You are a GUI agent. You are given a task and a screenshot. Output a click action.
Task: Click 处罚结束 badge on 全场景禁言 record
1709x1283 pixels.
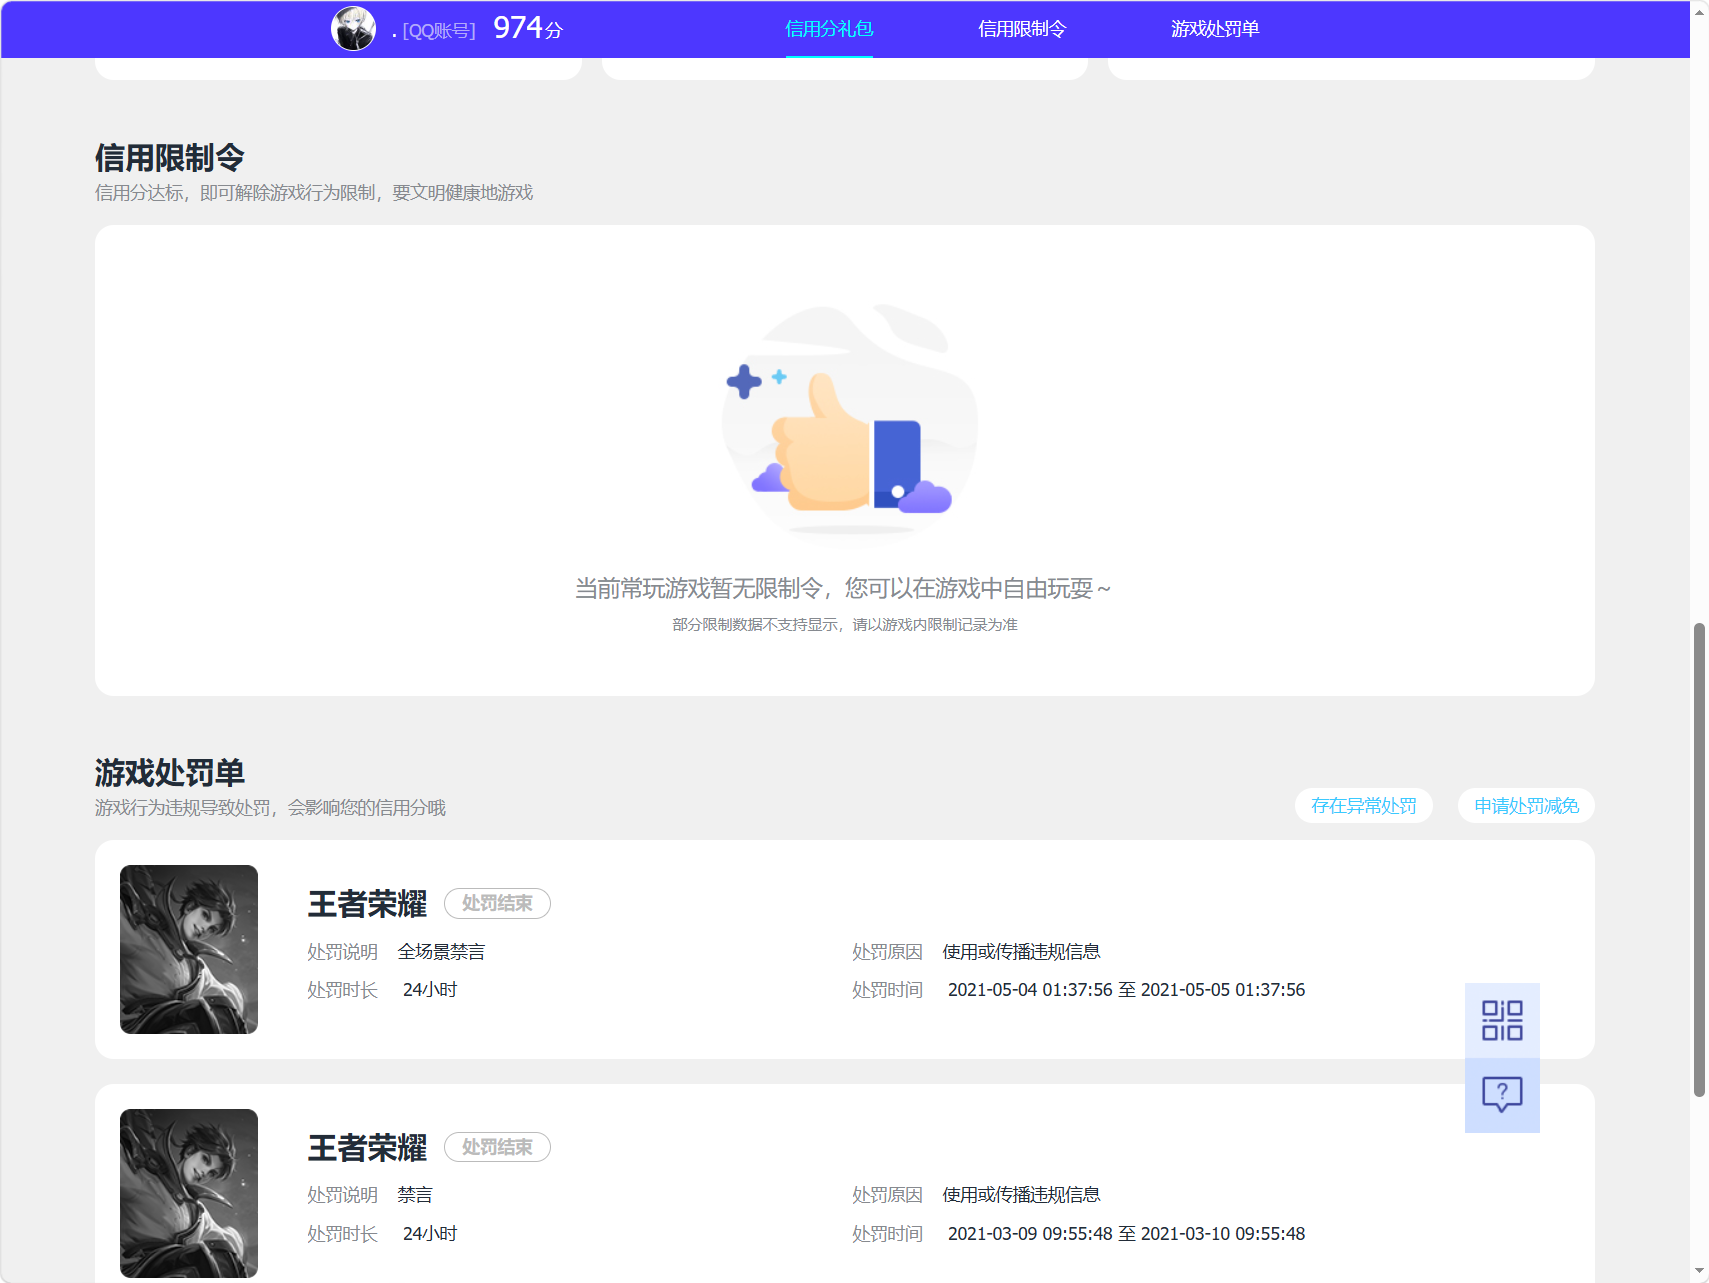(497, 903)
